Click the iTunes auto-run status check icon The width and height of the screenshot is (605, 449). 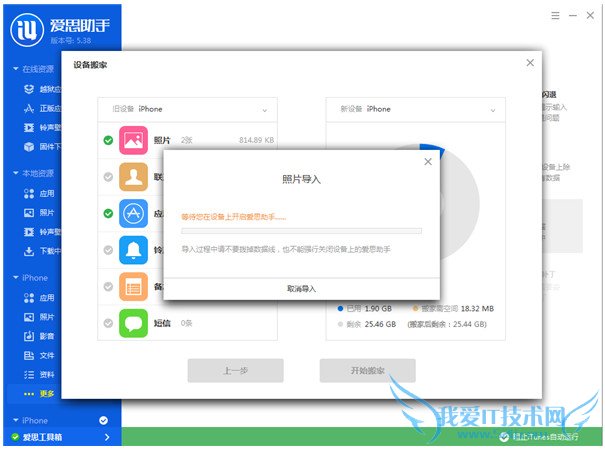click(504, 437)
